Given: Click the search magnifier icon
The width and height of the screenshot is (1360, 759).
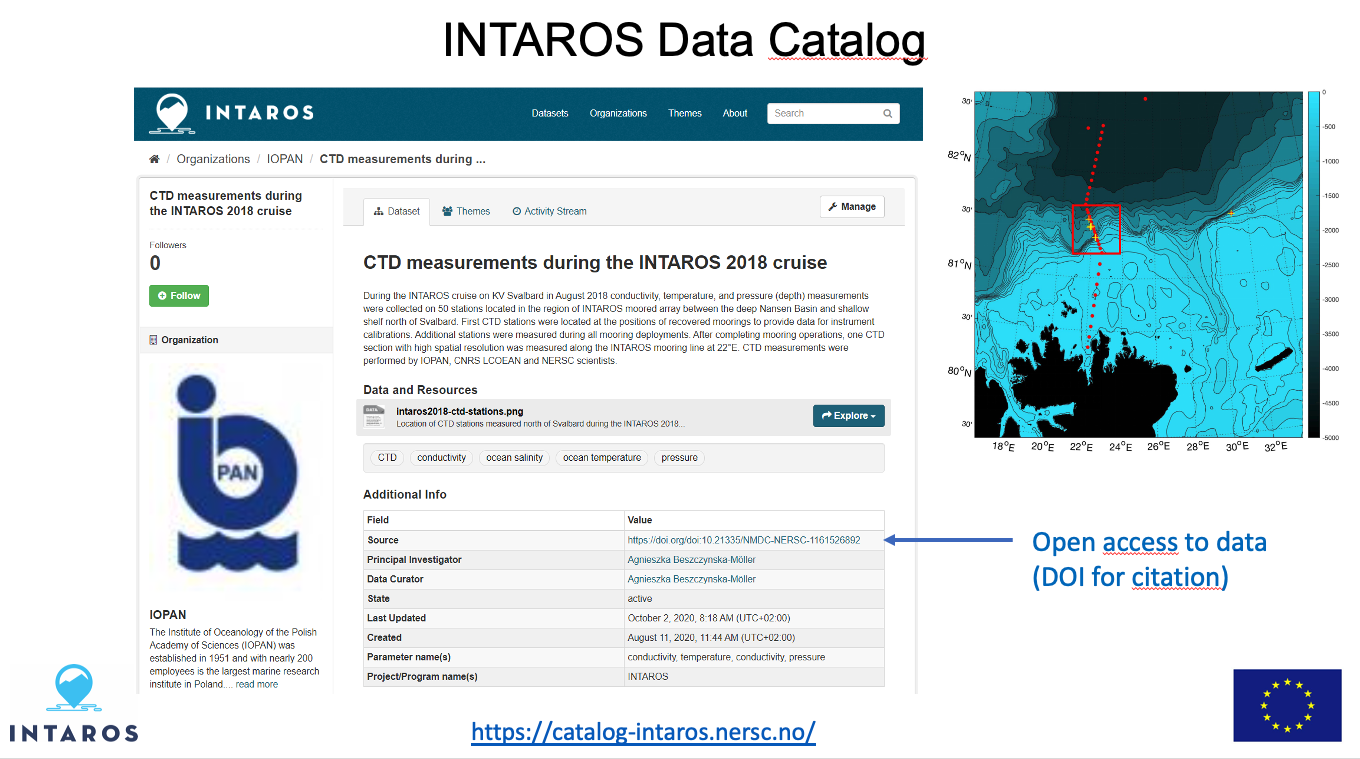Looking at the screenshot, I should tap(887, 114).
